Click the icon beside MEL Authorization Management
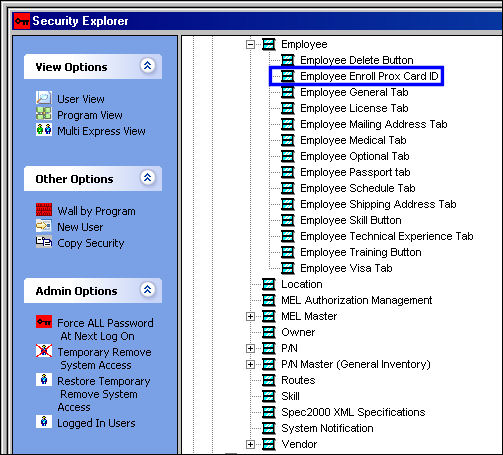The width and height of the screenshot is (503, 455). click(269, 300)
